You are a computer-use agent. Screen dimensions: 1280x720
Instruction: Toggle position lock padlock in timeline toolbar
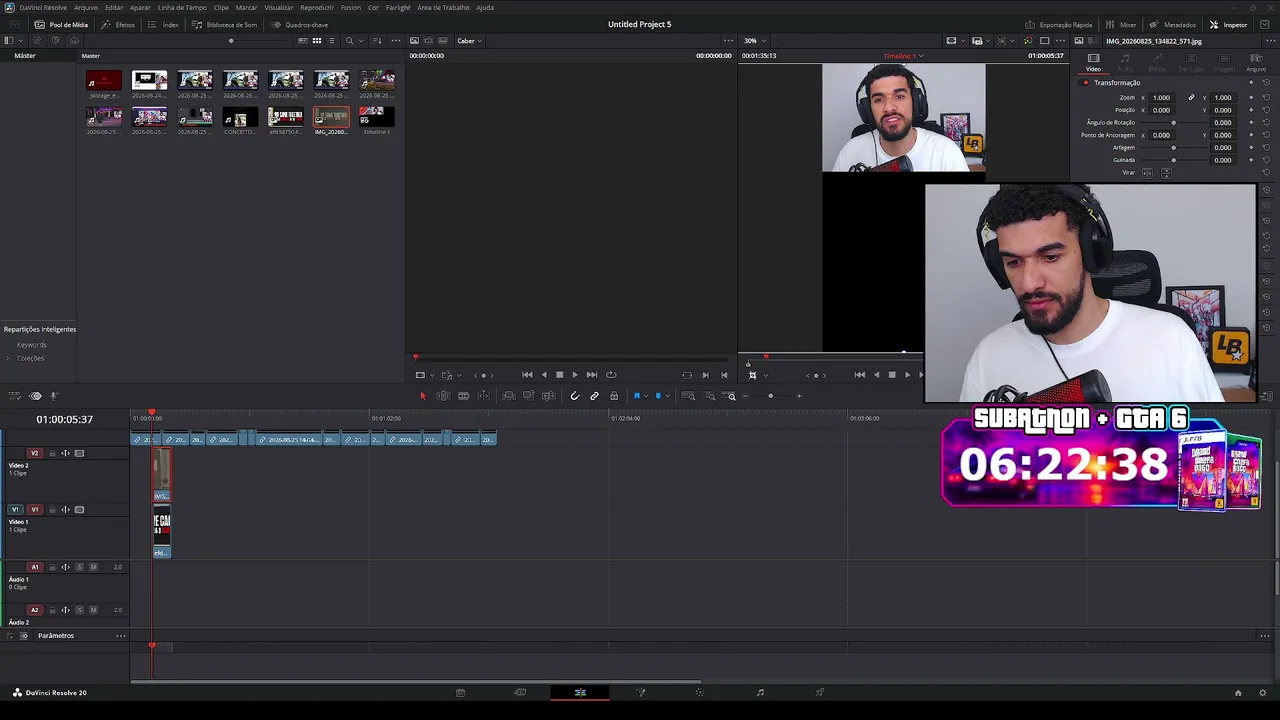pos(614,396)
